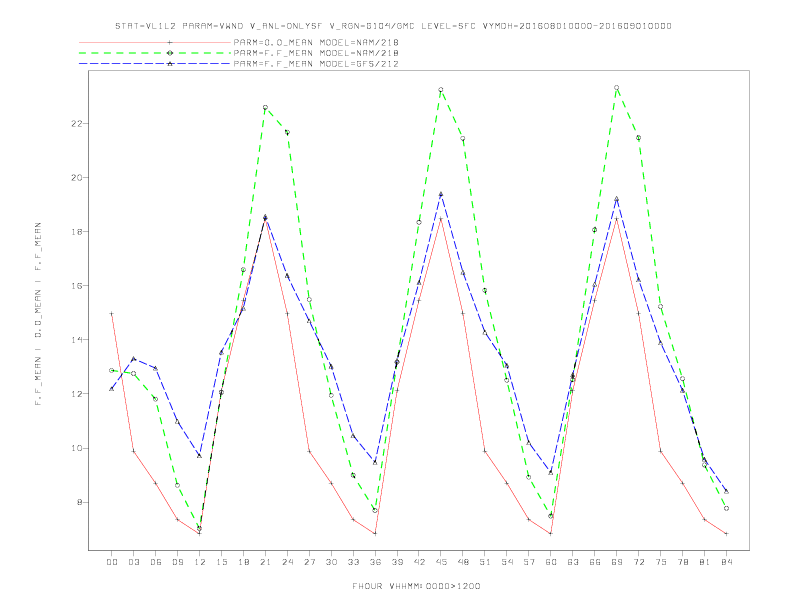
Task: Click x-axis tick label 51
Action: [x=485, y=562]
